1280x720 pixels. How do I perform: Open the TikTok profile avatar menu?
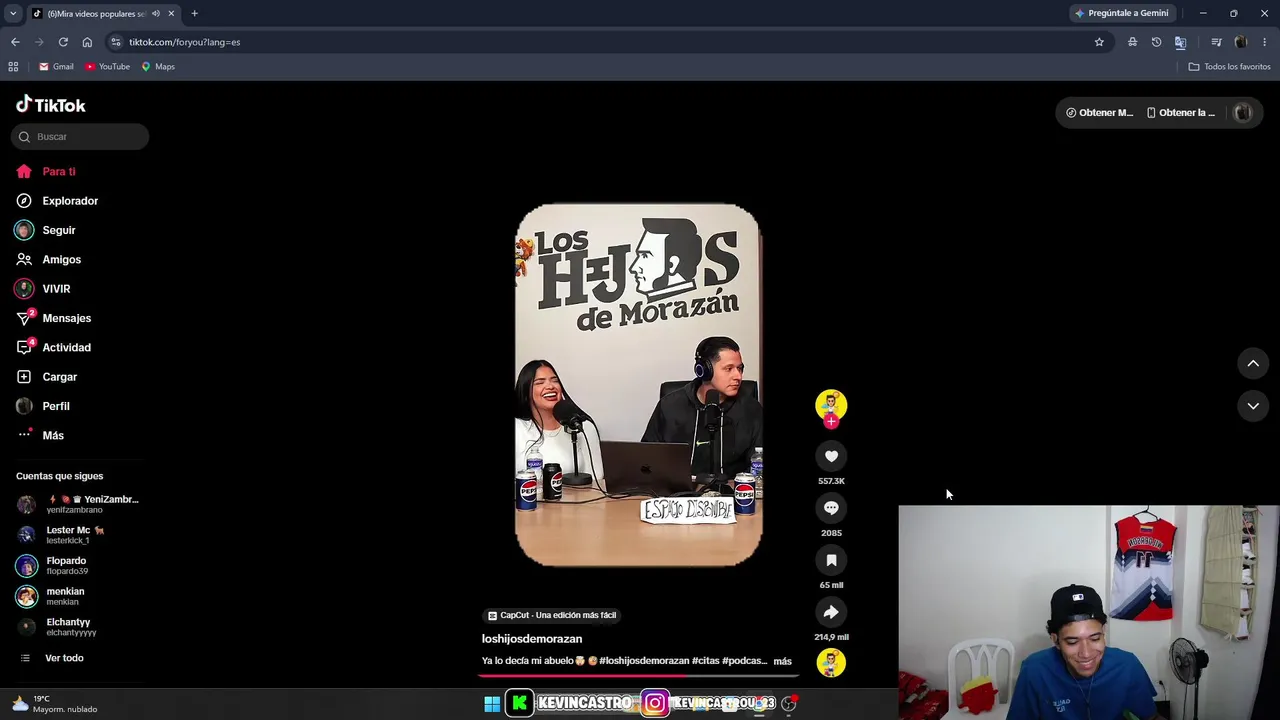point(1243,113)
